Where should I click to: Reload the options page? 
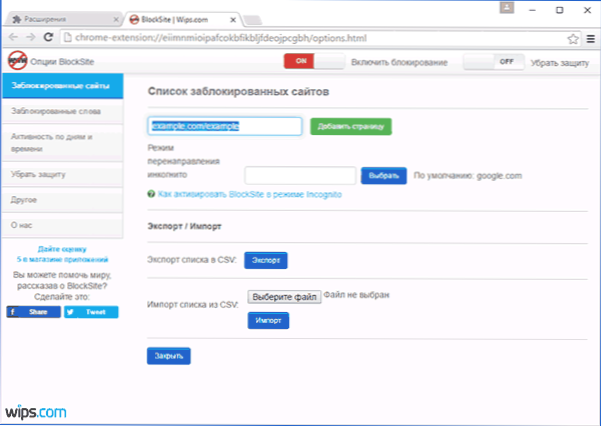point(48,37)
